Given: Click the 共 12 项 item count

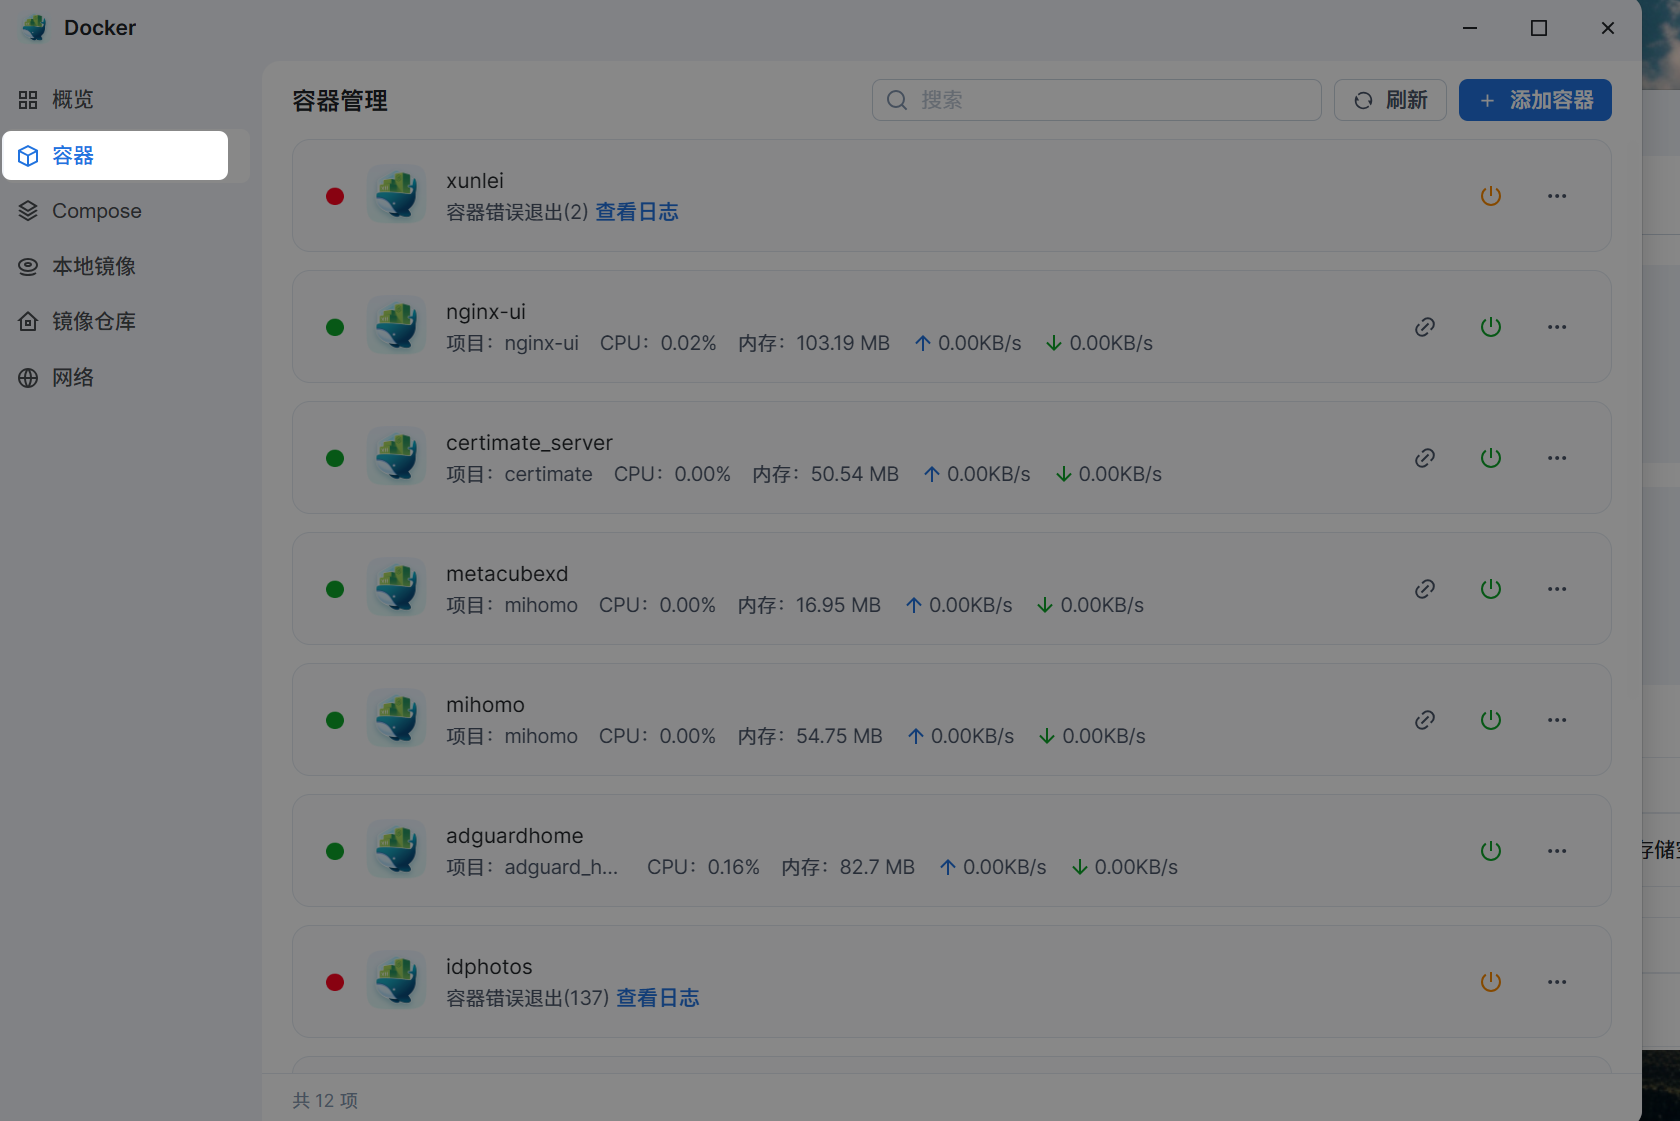Looking at the screenshot, I should click(325, 1101).
